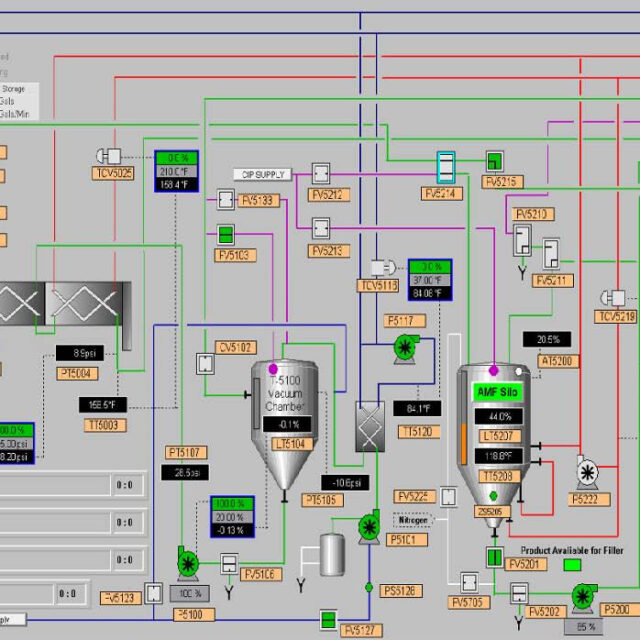Click the heat exchanger below TCV5113
Image resolution: width=640 pixels, height=640 pixels.
372,426
